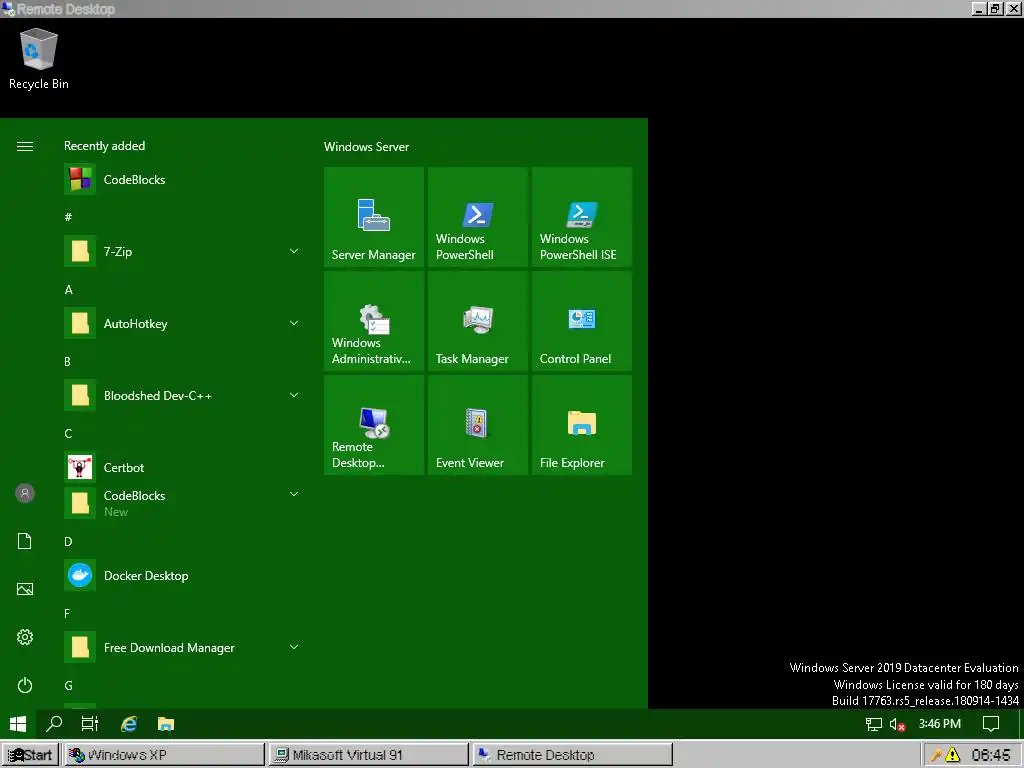Open the Server Manager tile
The width and height of the screenshot is (1024, 768).
pyautogui.click(x=374, y=217)
